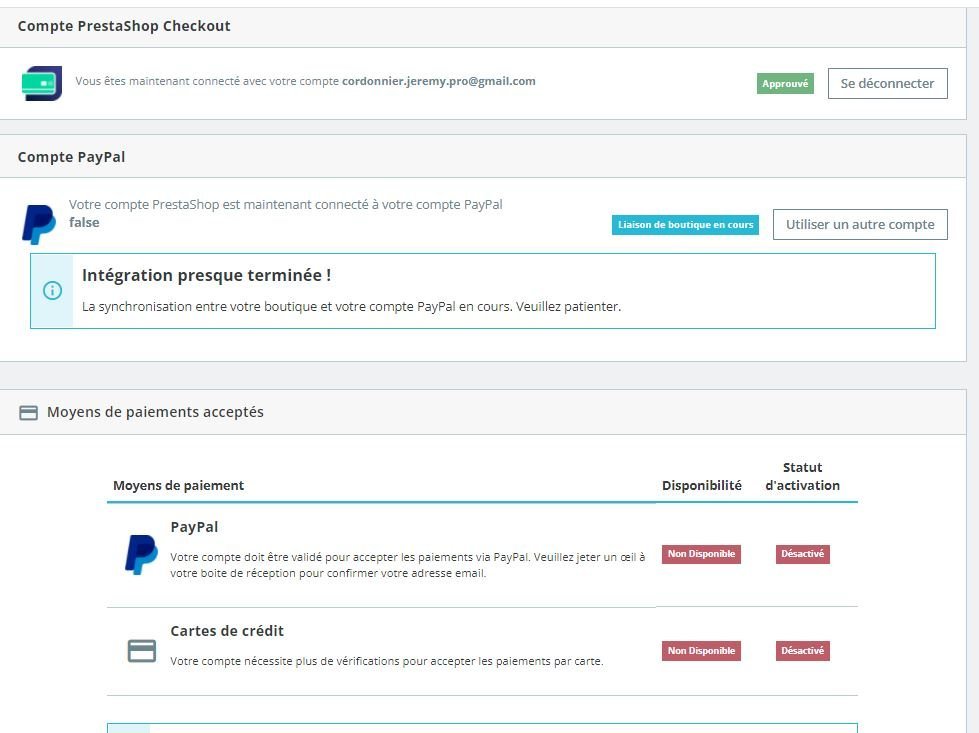This screenshot has width=979, height=733.
Task: Click the Liaison de boutique en cours badge
Action: (685, 225)
